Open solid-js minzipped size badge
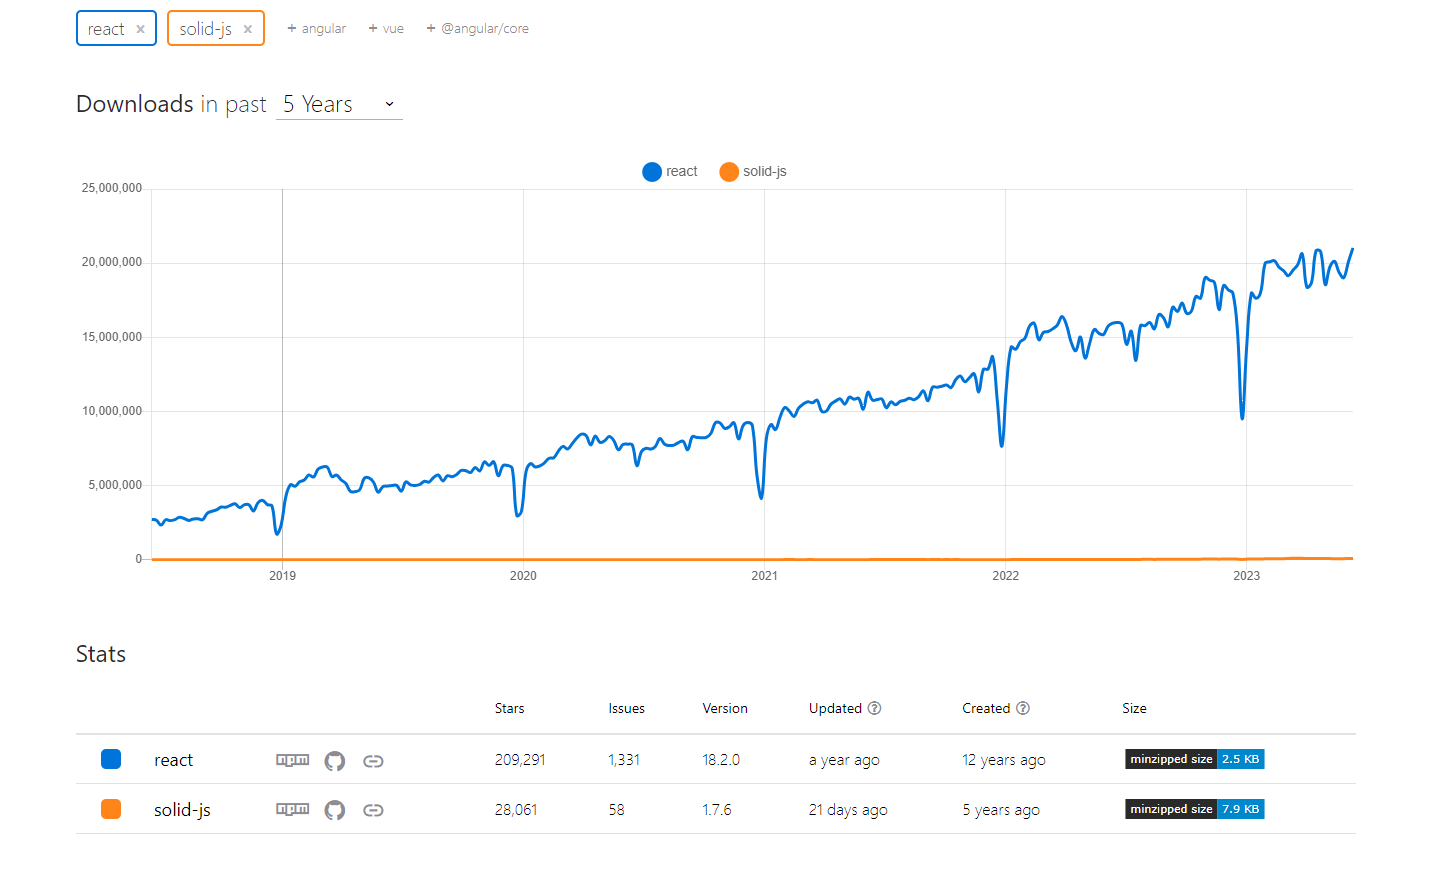The image size is (1446, 890). (1195, 809)
